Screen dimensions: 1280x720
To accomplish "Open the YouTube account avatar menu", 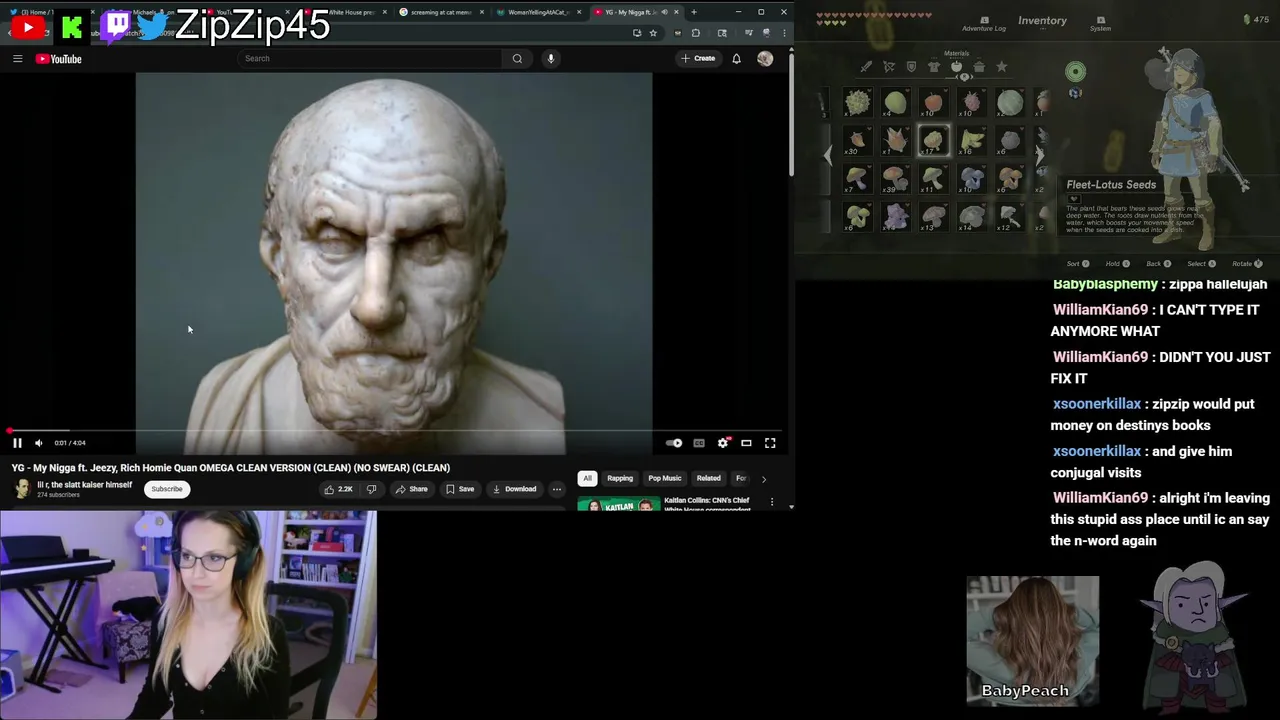I will click(x=765, y=59).
